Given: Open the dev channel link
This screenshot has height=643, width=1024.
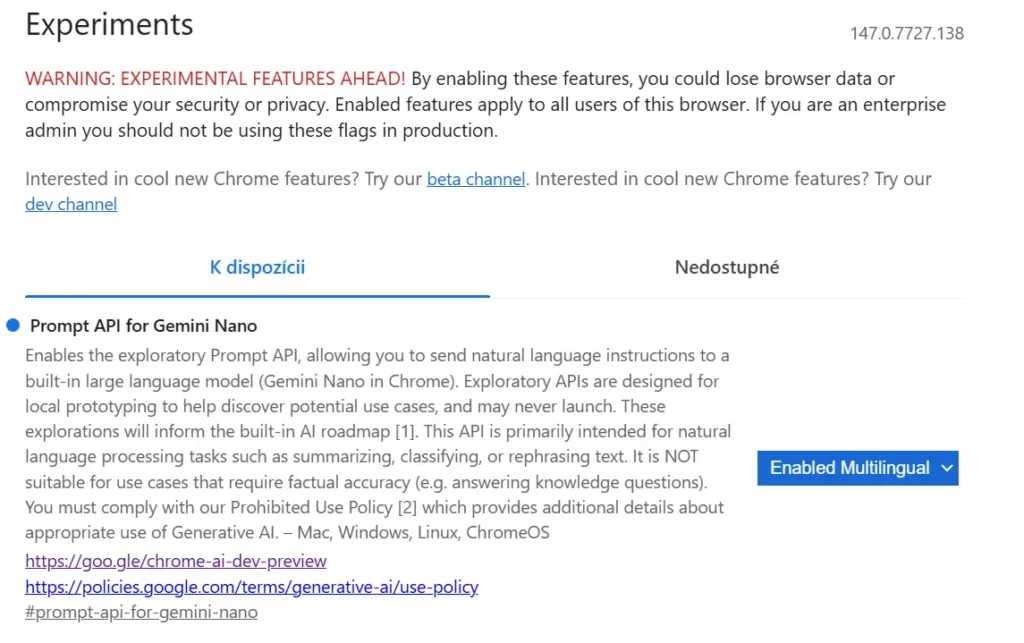Looking at the screenshot, I should click(x=71, y=204).
